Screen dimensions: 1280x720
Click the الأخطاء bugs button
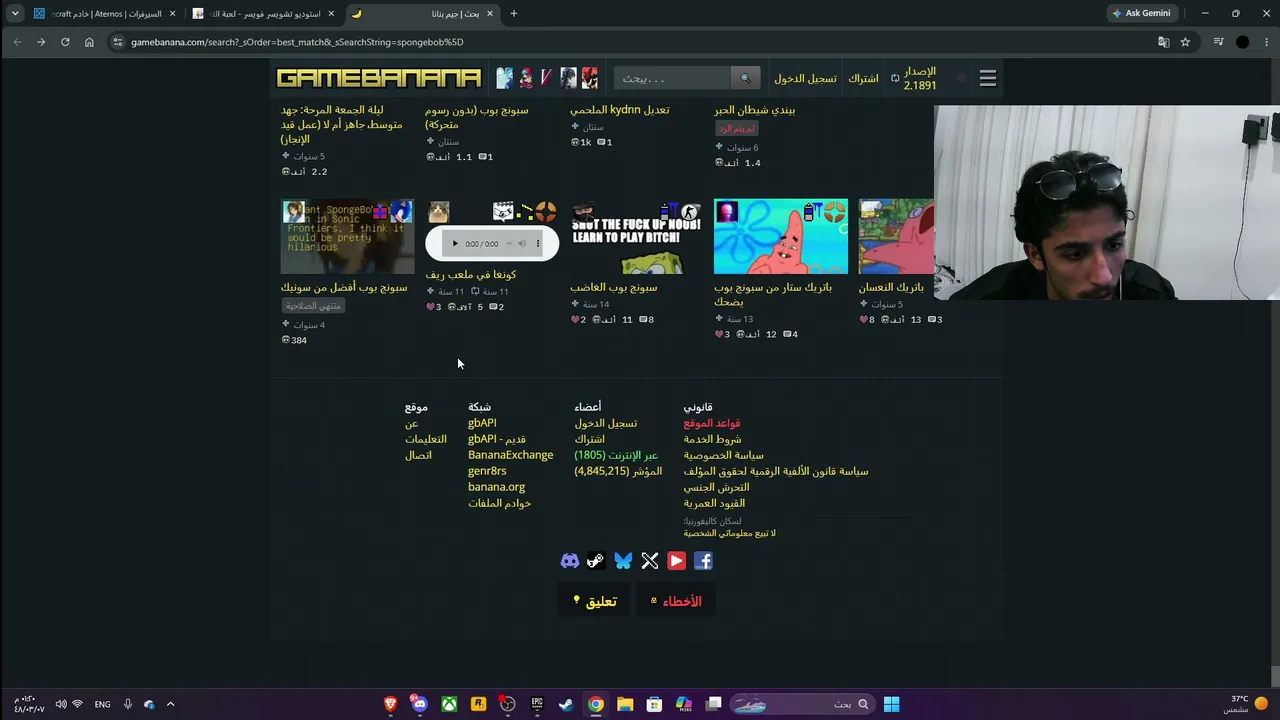676,601
